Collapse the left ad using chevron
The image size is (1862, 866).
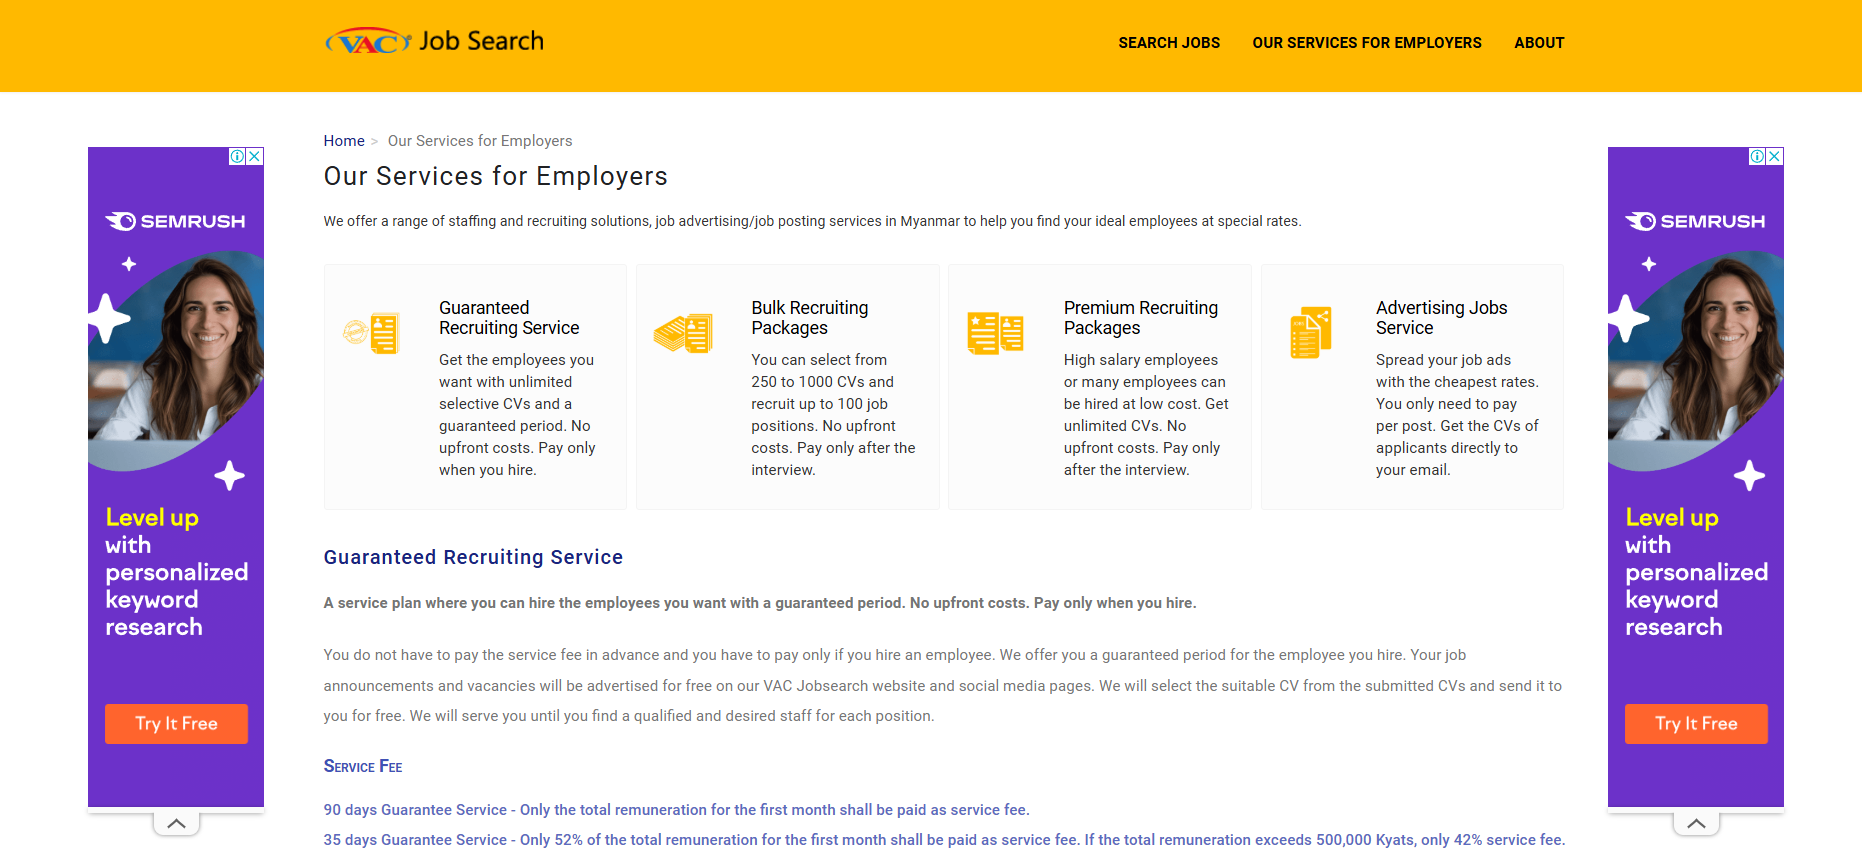176,823
